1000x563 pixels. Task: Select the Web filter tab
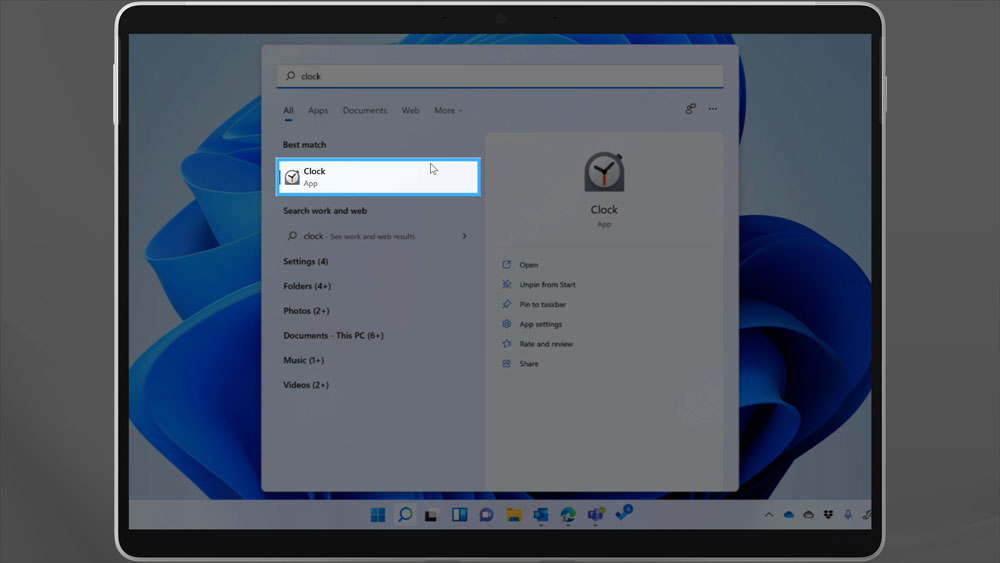click(x=410, y=111)
